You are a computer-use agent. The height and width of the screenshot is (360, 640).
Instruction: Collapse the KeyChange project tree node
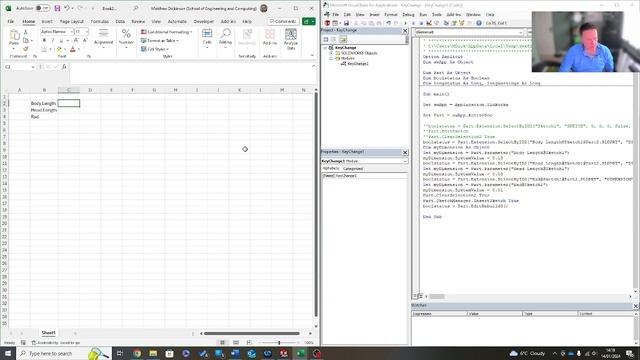point(325,48)
